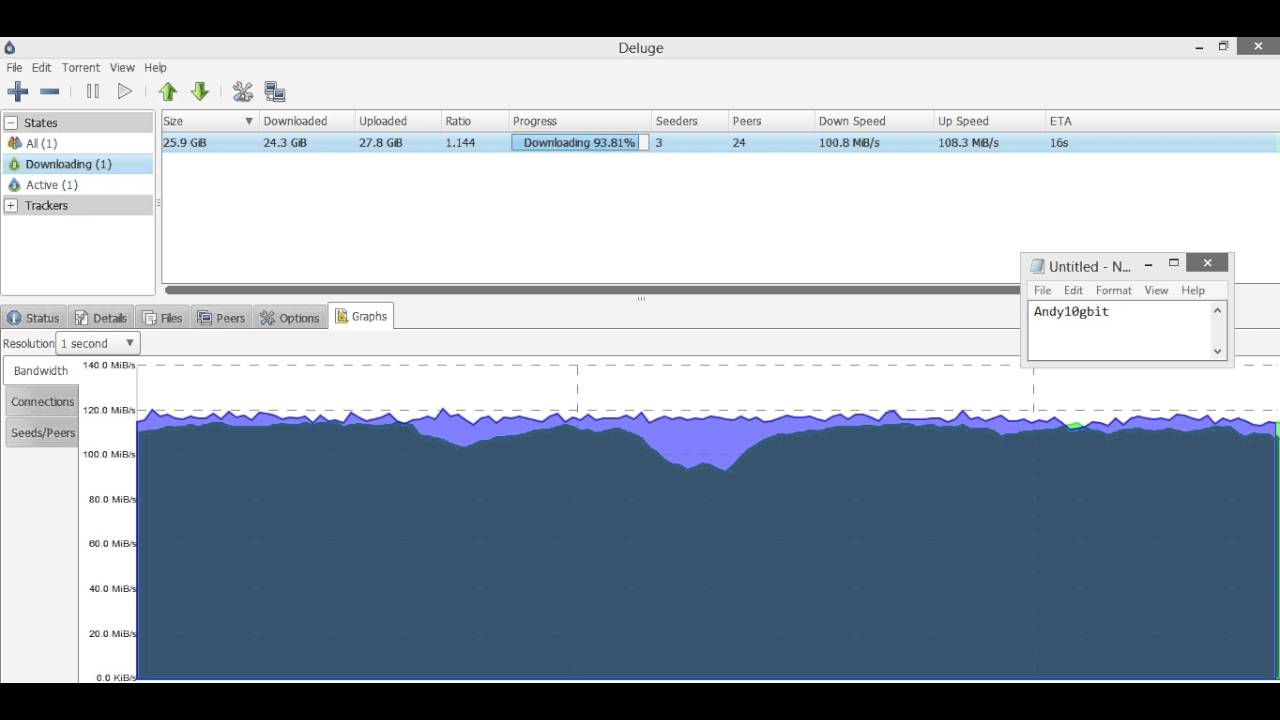Show the Bandwidth graph
The image size is (1280, 720).
click(x=41, y=371)
